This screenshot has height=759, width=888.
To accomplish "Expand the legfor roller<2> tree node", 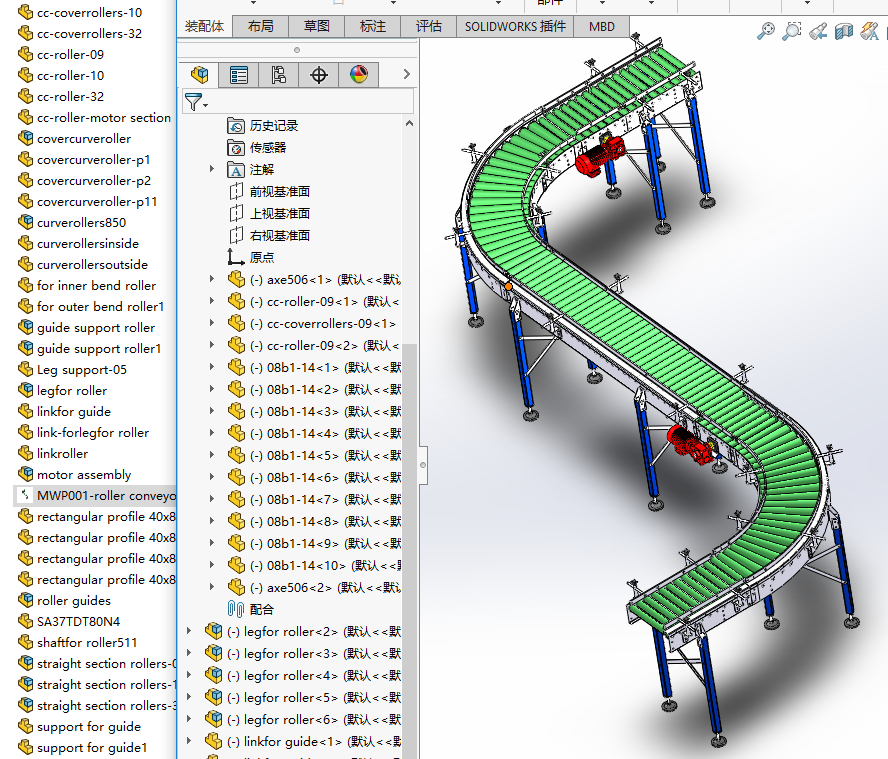I will coord(189,631).
